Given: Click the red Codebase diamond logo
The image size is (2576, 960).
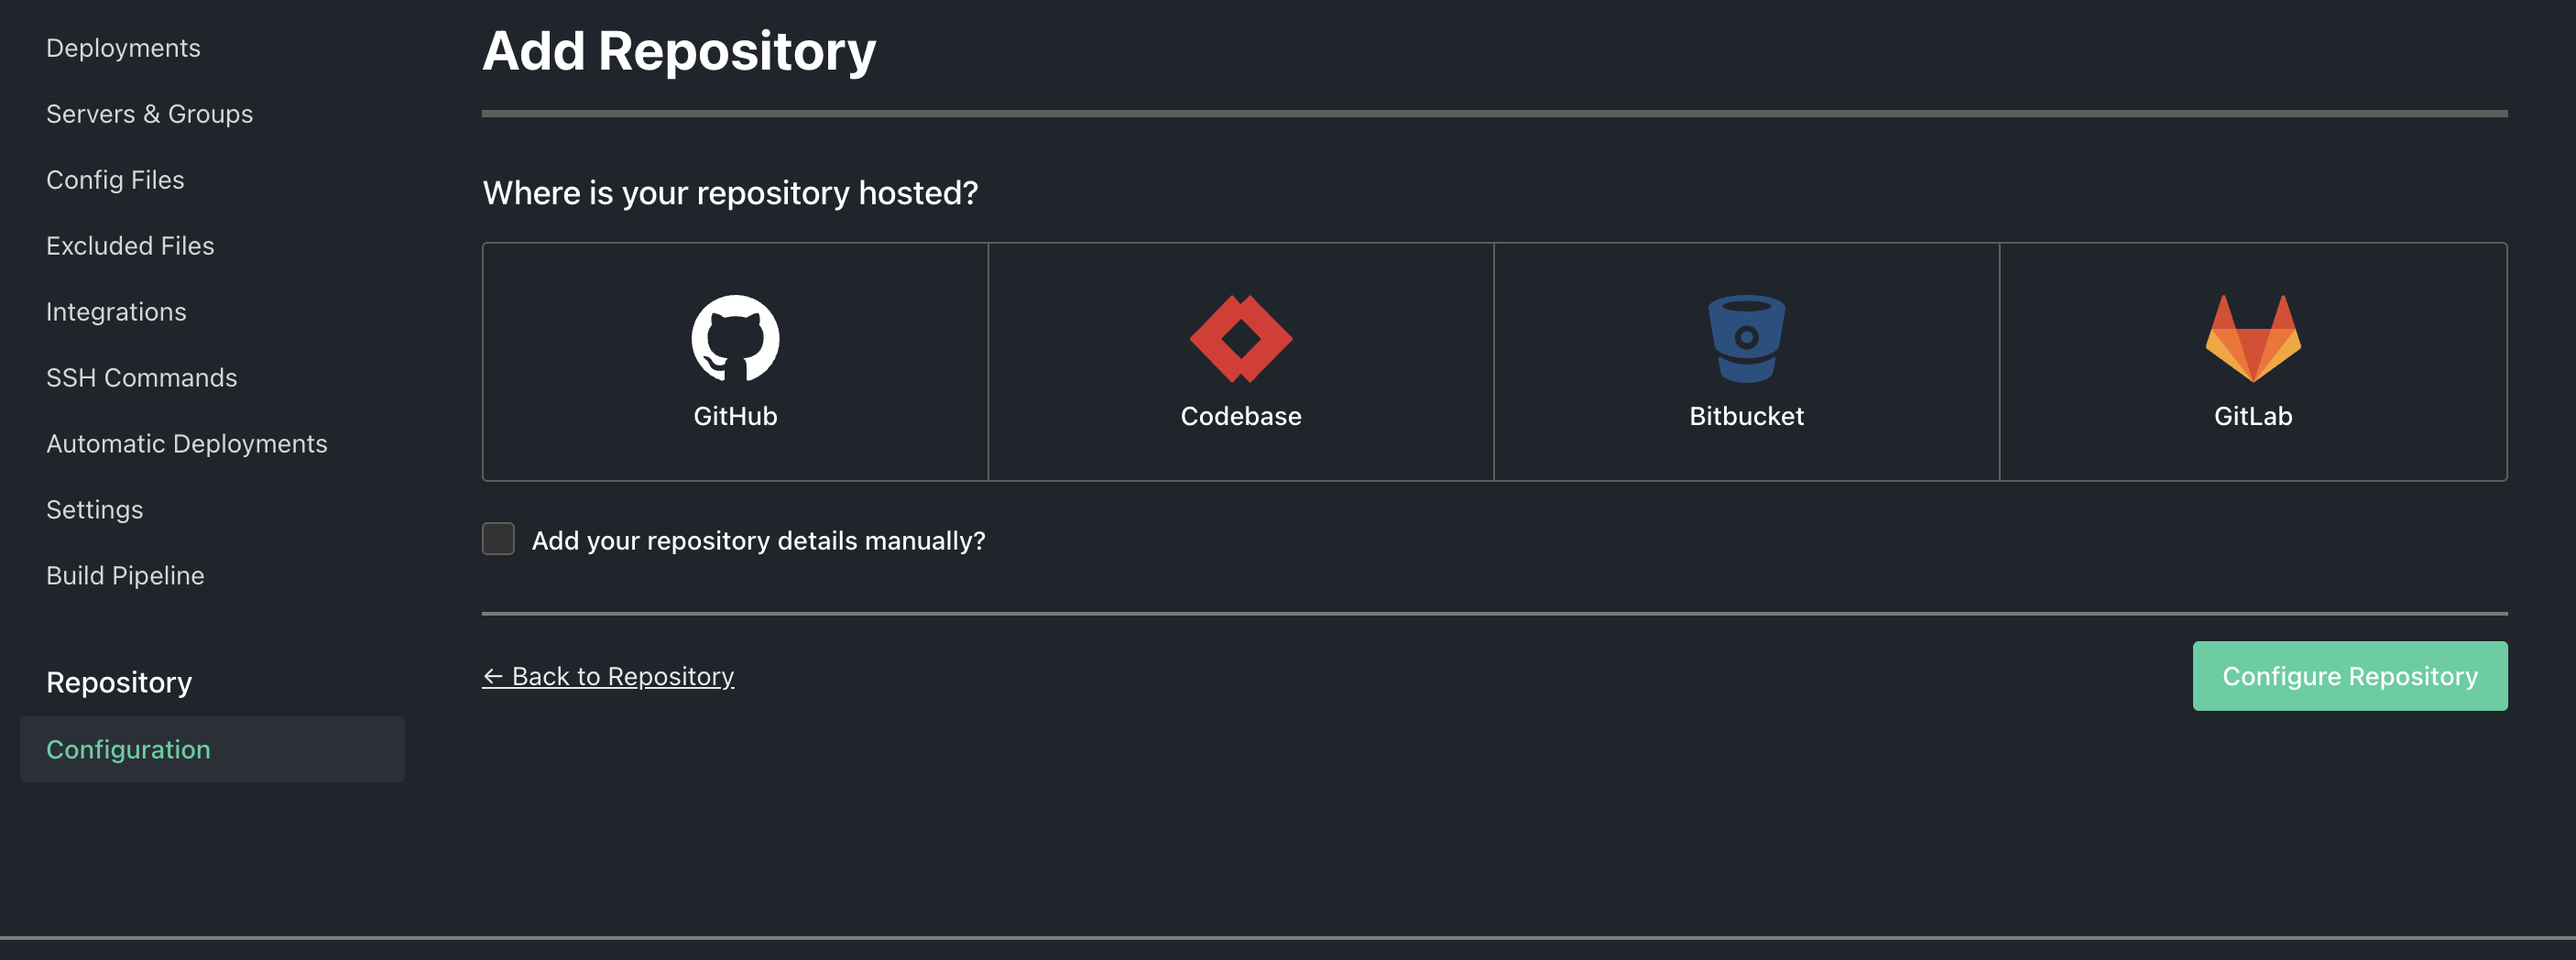Looking at the screenshot, I should click(1240, 338).
